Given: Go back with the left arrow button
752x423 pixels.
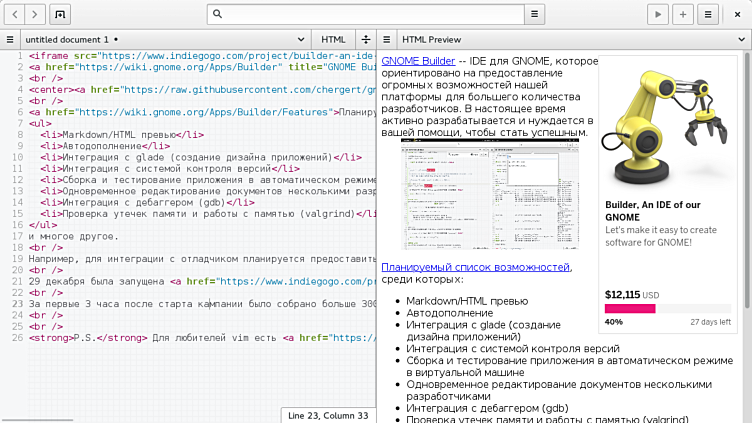Looking at the screenshot, I should click(15, 14).
